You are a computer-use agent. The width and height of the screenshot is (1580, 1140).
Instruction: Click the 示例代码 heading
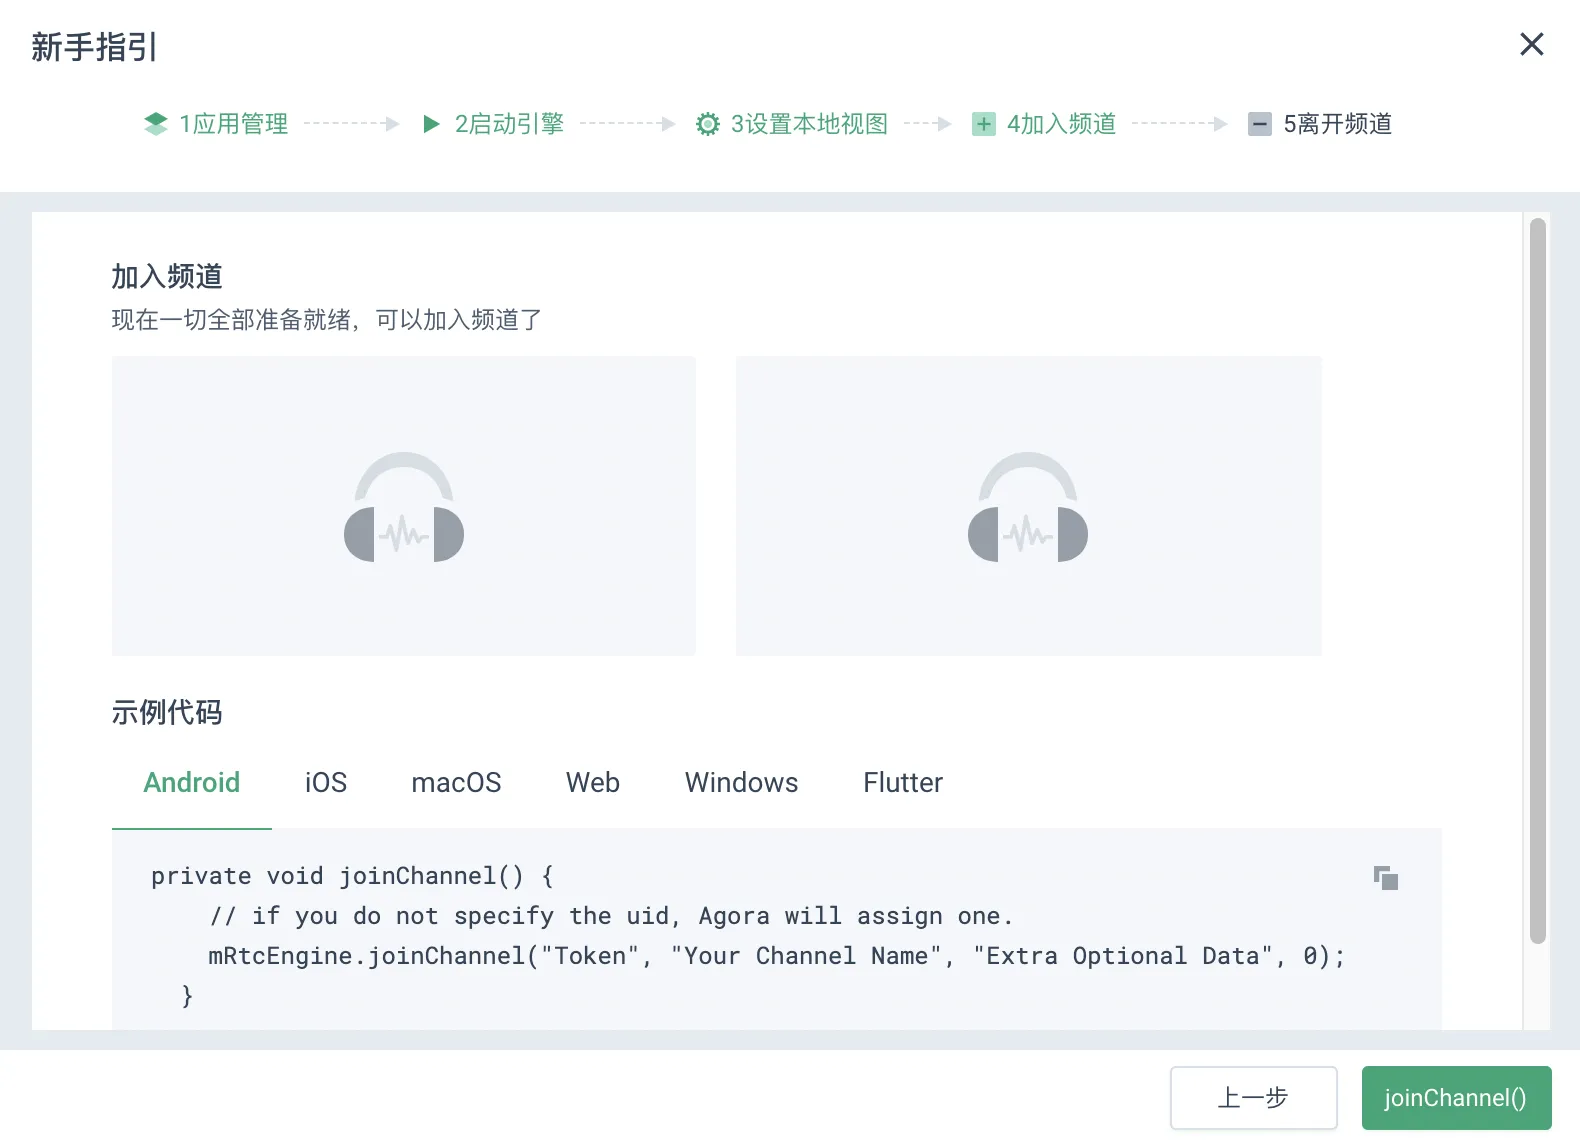pos(167,712)
